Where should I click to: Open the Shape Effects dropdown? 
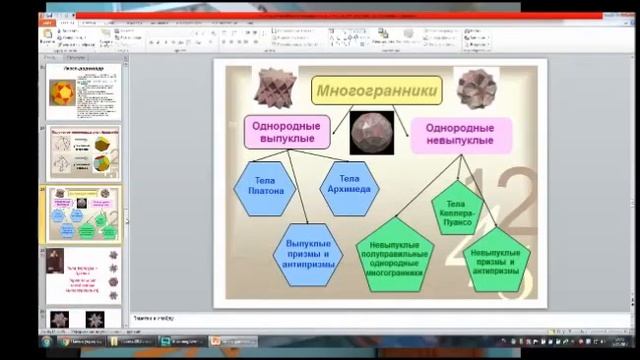440,44
